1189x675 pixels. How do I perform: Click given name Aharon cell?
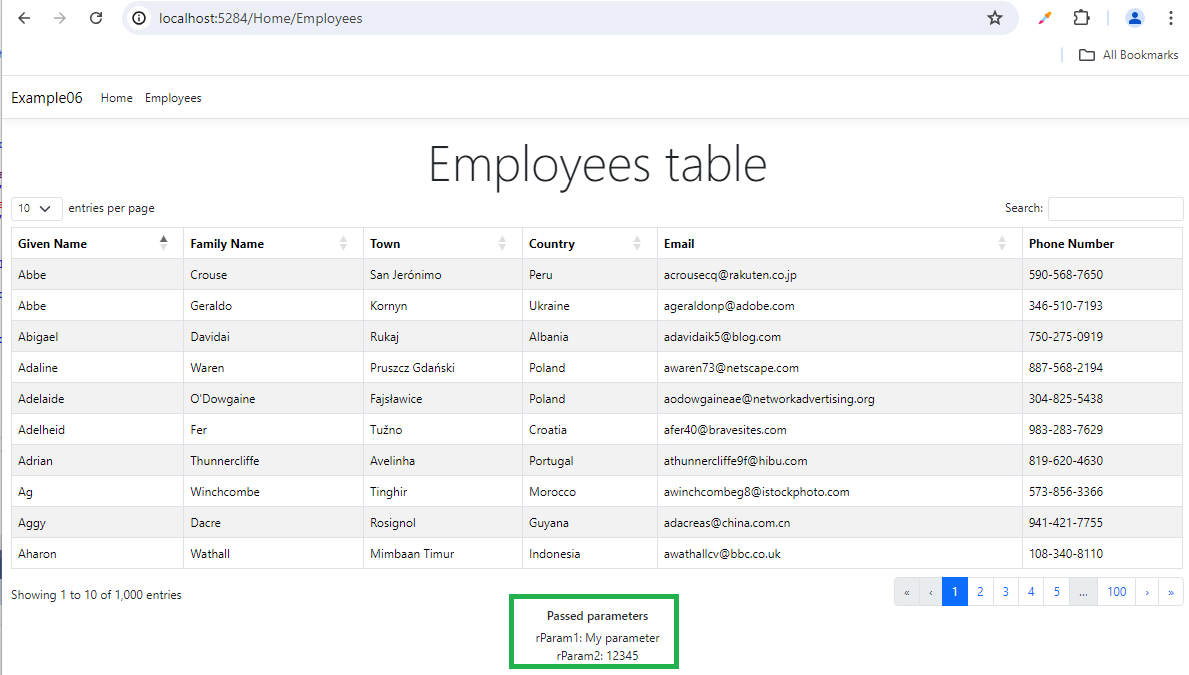(97, 554)
